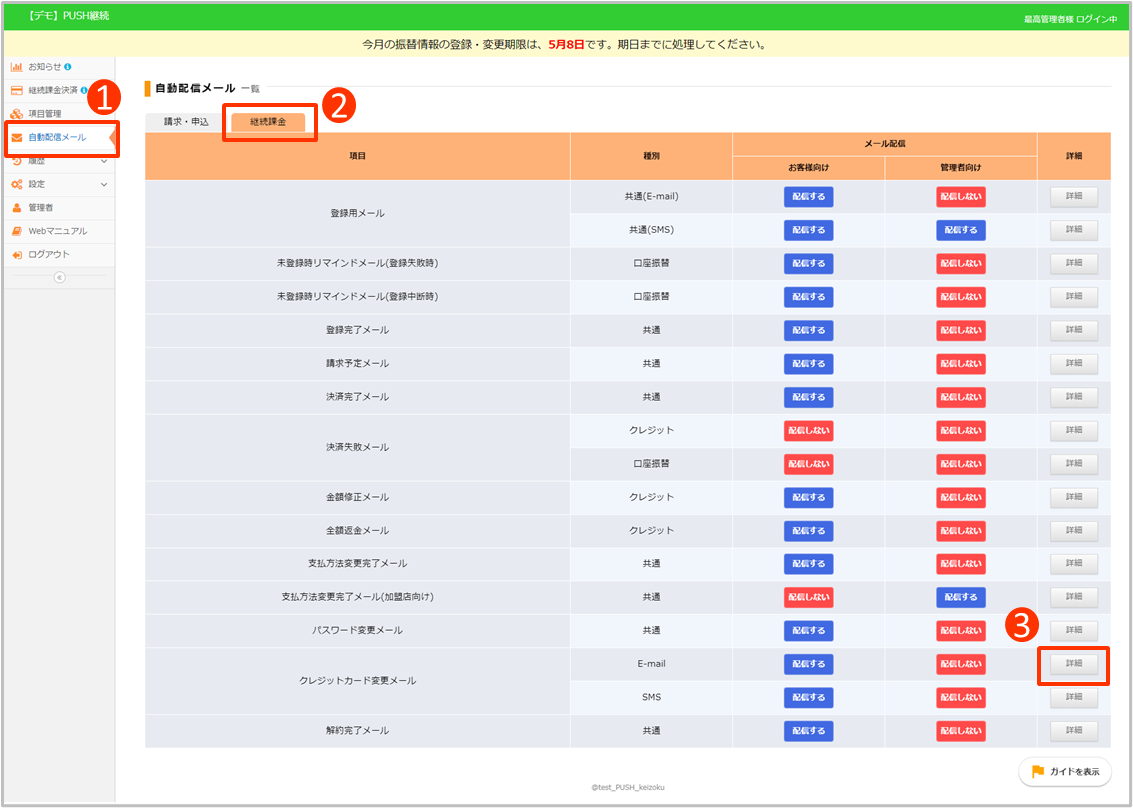Viewport: 1133px width, 808px height.
Task: Switch to the 請求・申込 tab
Action: 186,122
